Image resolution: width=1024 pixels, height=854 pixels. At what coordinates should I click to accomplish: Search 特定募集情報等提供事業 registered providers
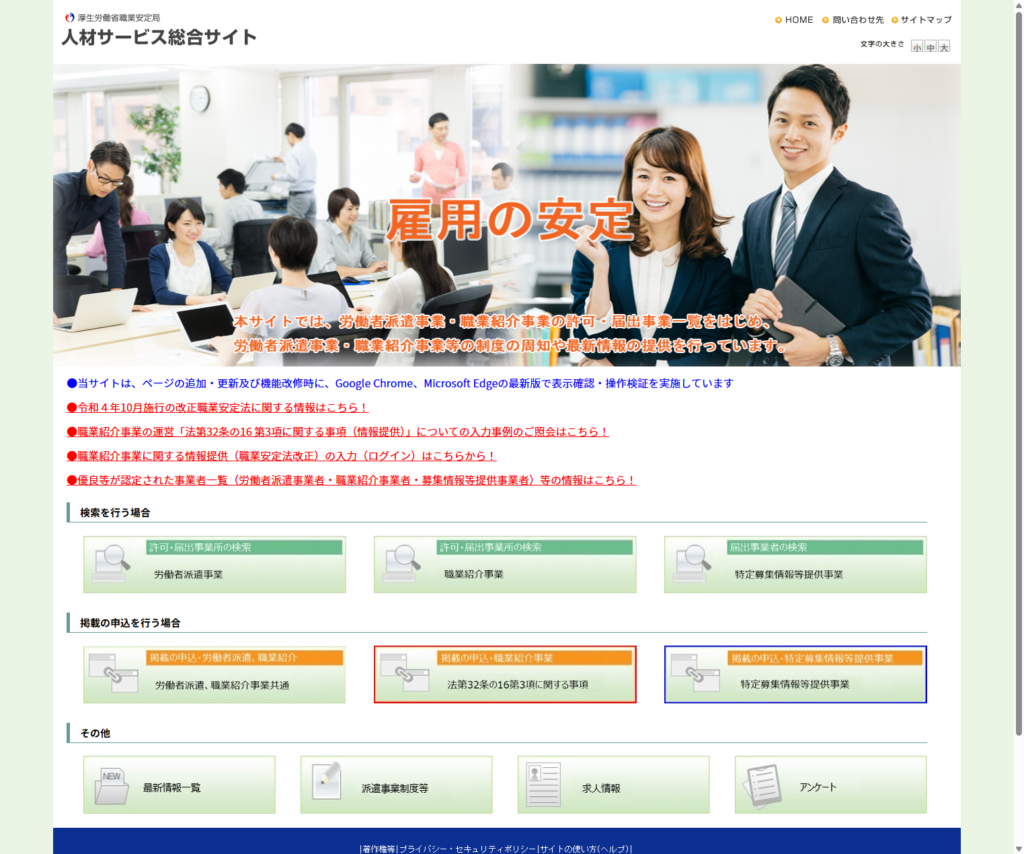click(x=795, y=565)
